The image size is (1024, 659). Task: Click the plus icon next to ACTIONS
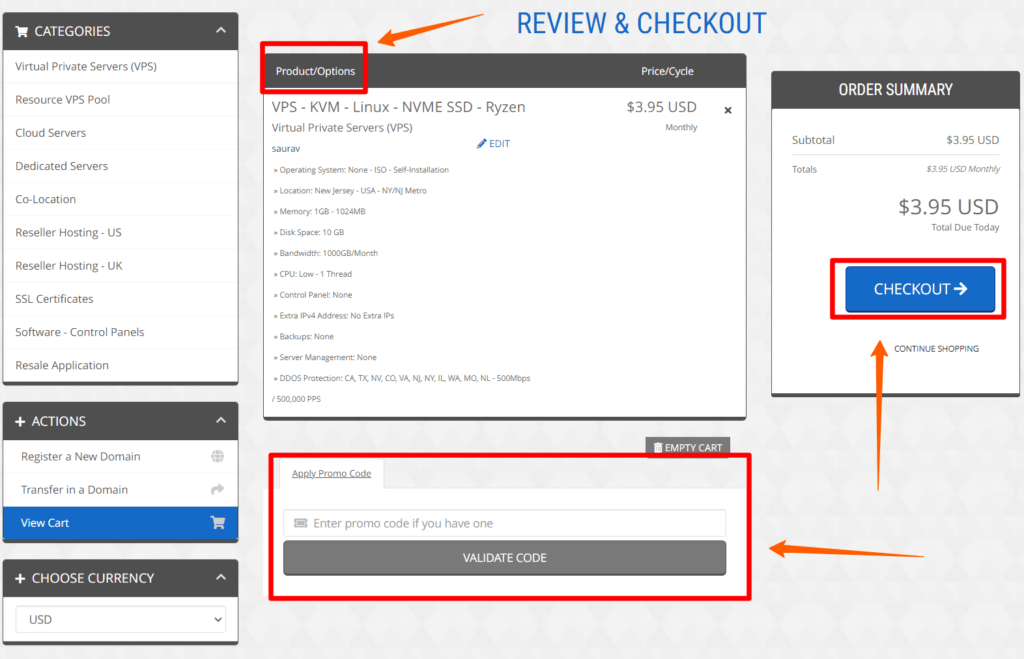pyautogui.click(x=22, y=420)
